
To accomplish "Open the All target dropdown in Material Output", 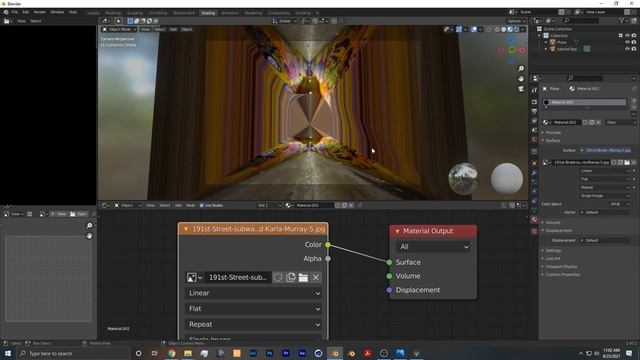I will [x=433, y=247].
